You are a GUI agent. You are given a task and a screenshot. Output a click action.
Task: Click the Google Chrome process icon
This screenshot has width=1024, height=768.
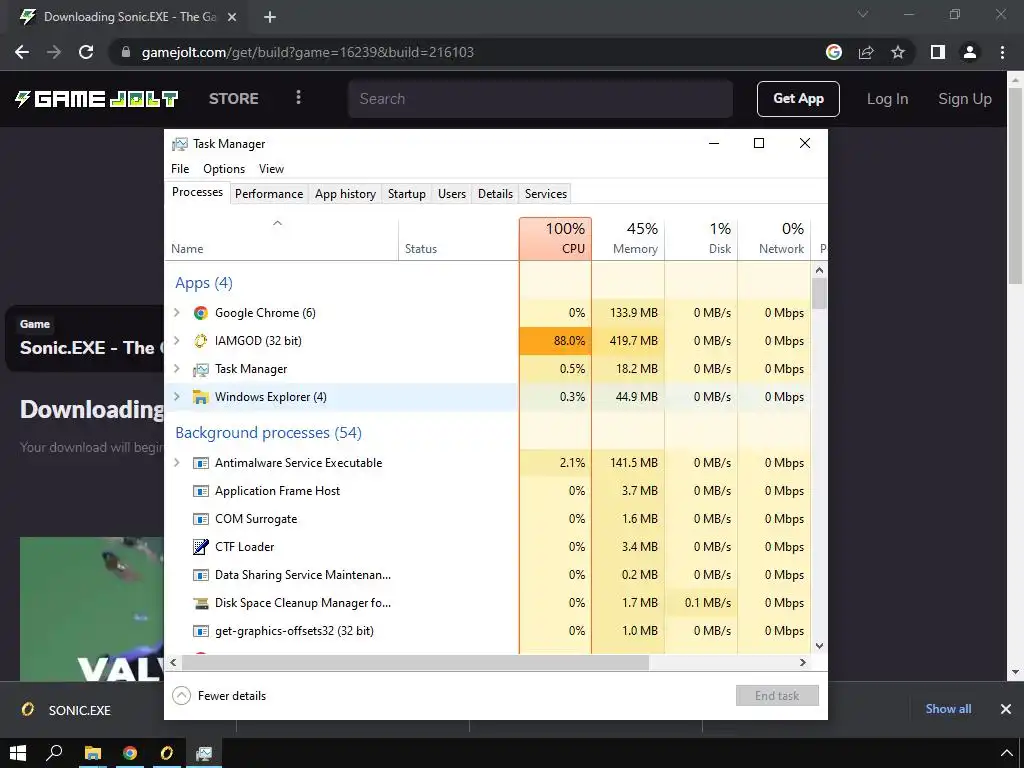[x=200, y=313]
